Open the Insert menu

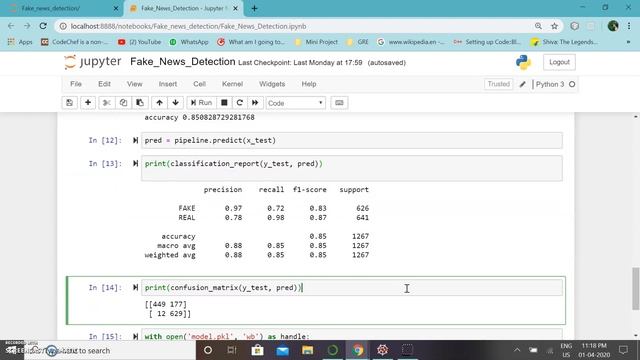click(x=168, y=84)
